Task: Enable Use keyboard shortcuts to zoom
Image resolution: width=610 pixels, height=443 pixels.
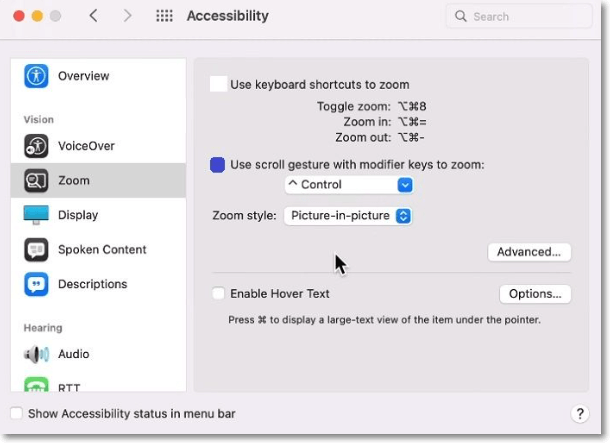Action: coord(219,85)
